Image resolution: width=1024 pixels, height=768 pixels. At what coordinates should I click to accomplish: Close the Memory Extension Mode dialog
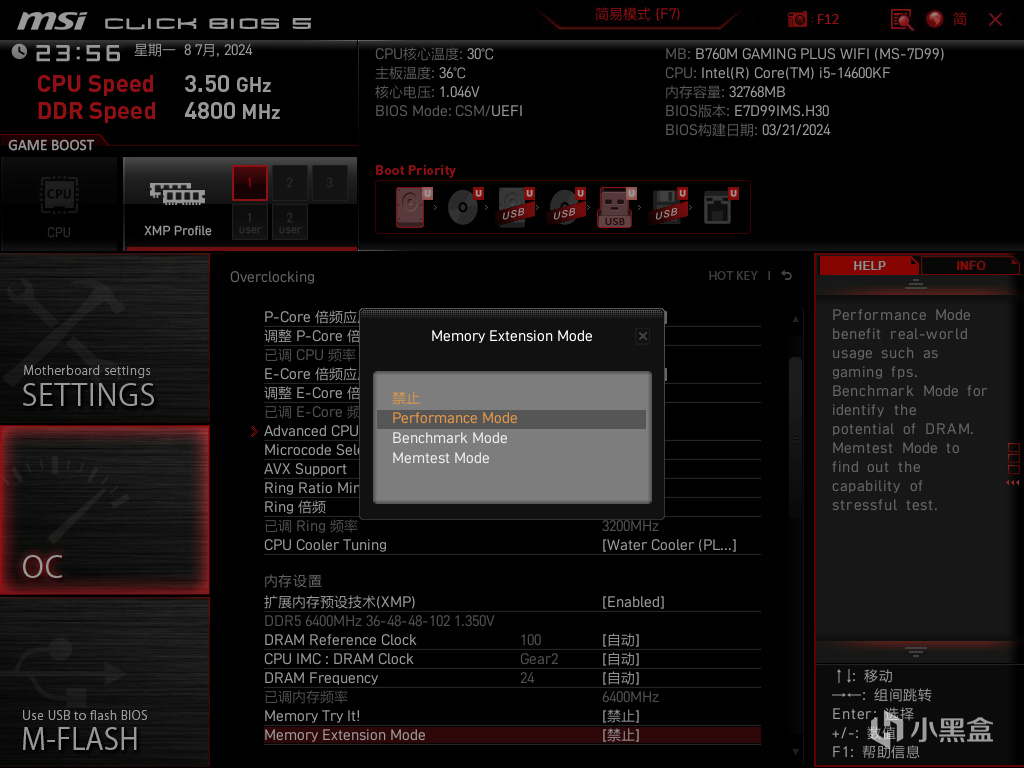coord(643,336)
